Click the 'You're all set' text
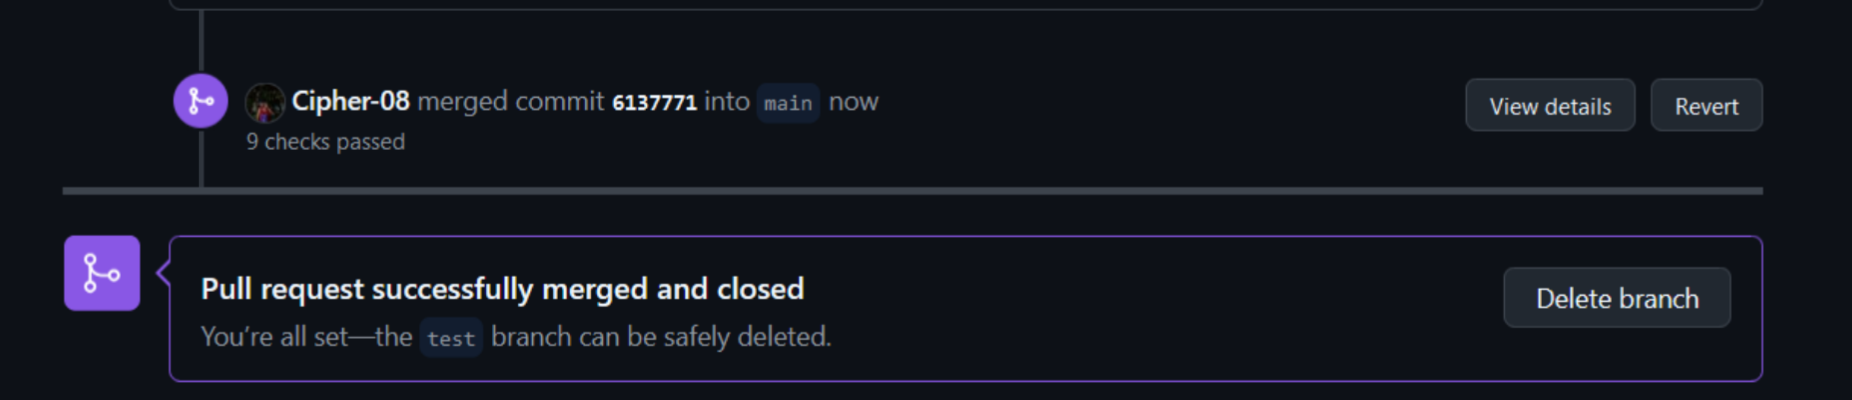This screenshot has width=1852, height=400. pyautogui.click(x=274, y=337)
